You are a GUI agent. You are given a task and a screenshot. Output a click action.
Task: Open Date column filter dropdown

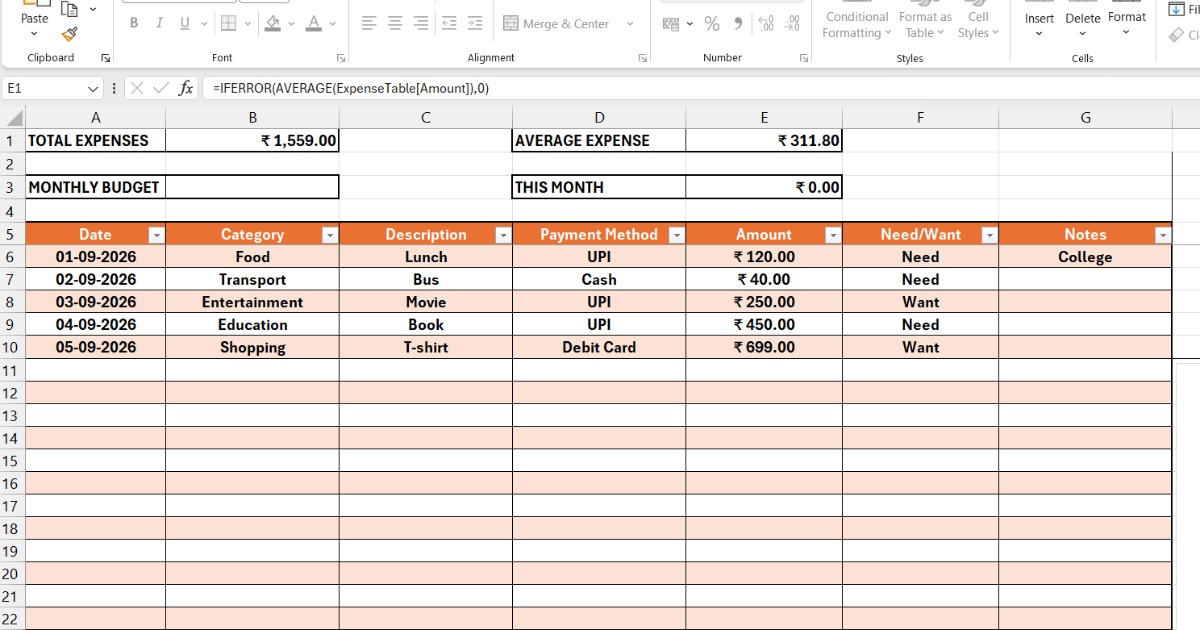155,235
